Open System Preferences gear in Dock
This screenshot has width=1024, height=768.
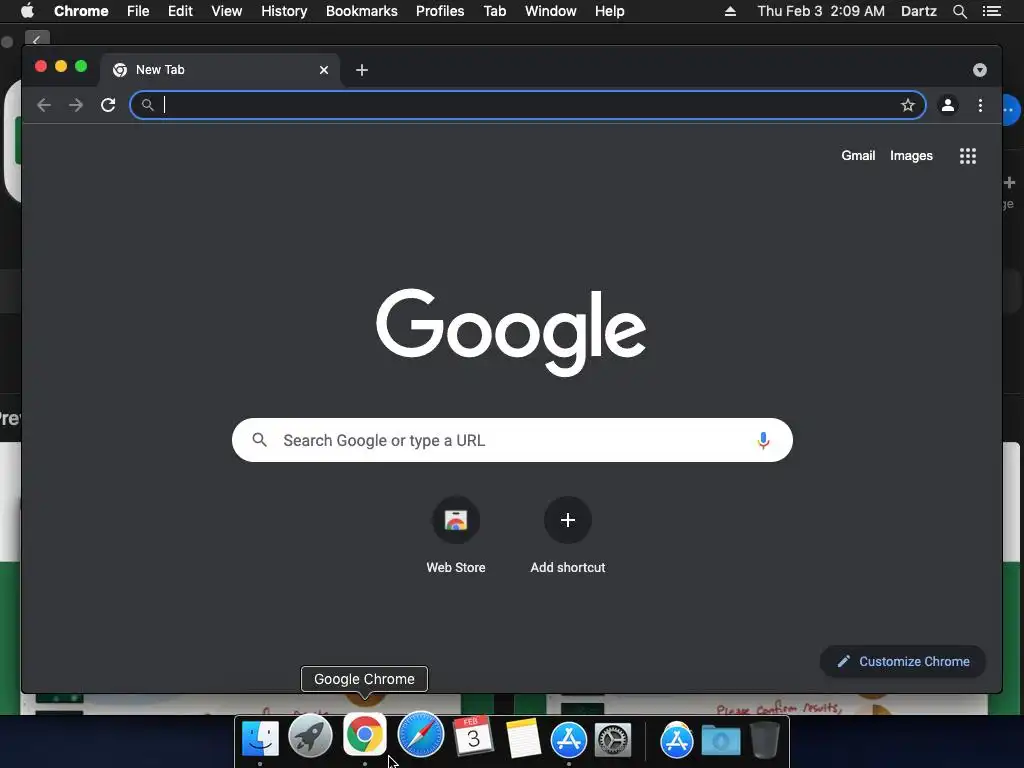(x=612, y=740)
